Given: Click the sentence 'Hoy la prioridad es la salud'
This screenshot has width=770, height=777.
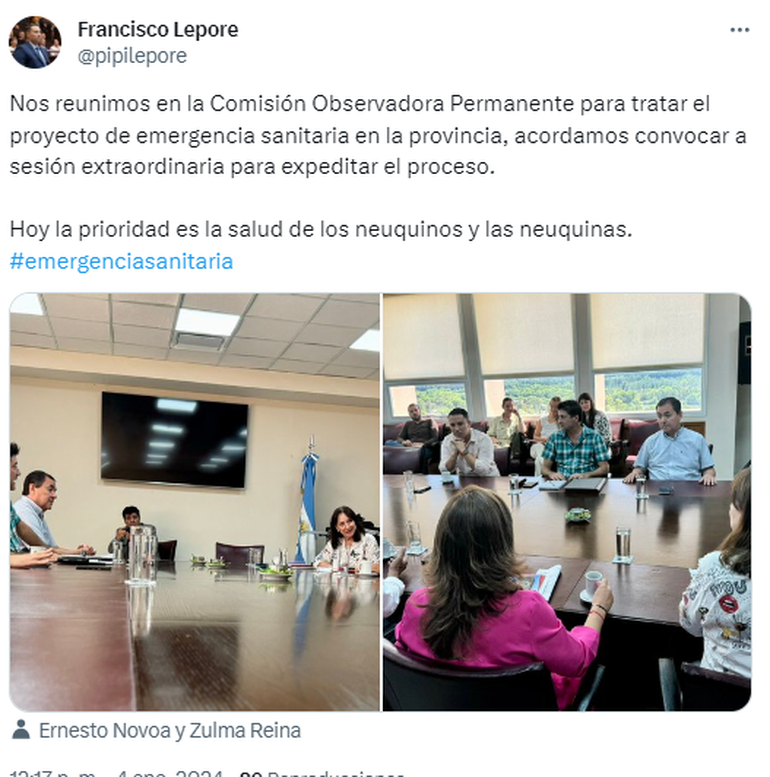Looking at the screenshot, I should (x=321, y=229).
